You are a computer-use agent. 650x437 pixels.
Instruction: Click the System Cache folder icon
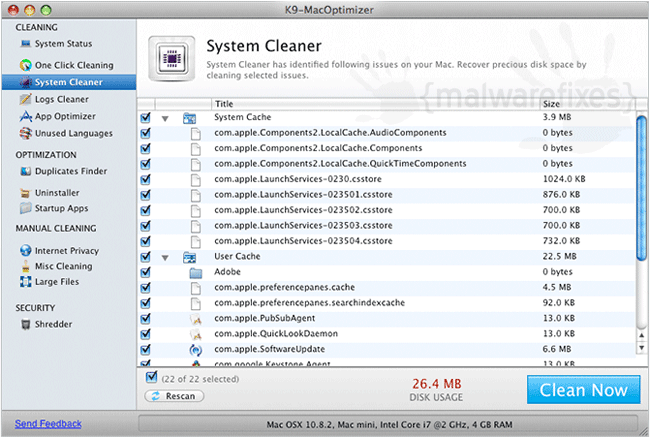189,118
